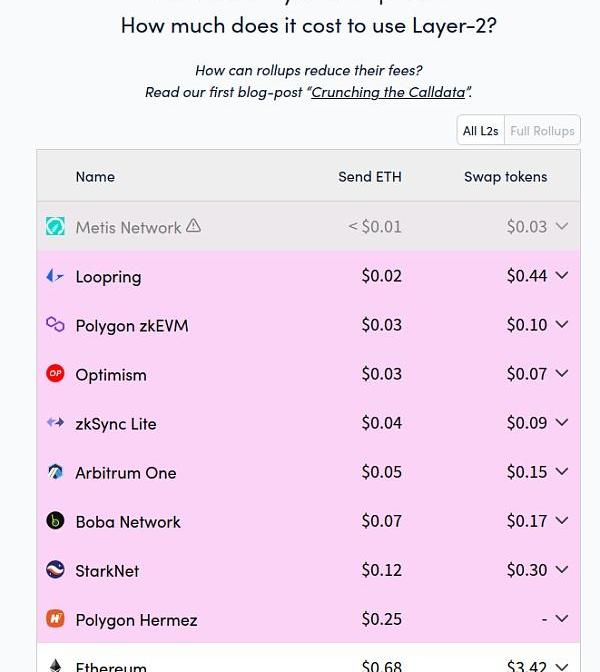Image resolution: width=600 pixels, height=672 pixels.
Task: Open the Crunching the Calldata blog link
Action: click(388, 92)
